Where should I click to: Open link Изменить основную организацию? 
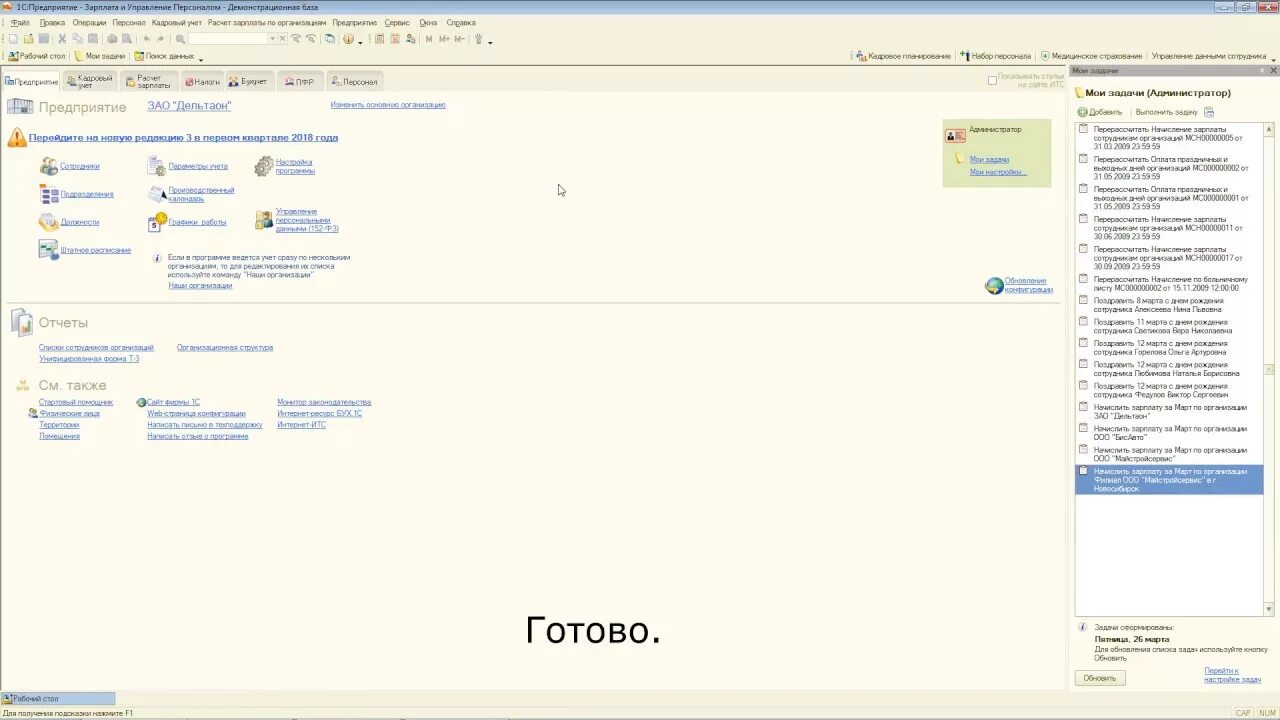pos(388,105)
